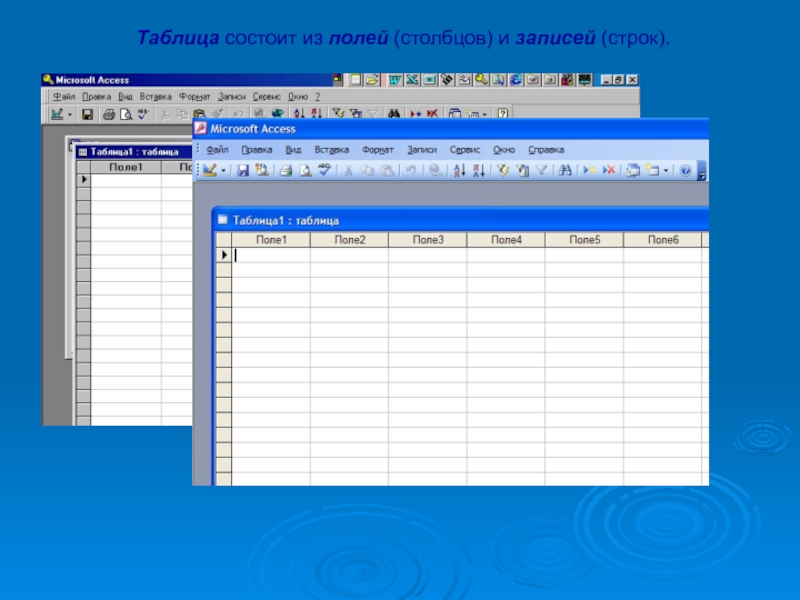Open the Вид menu in the front Access window

coord(293,149)
